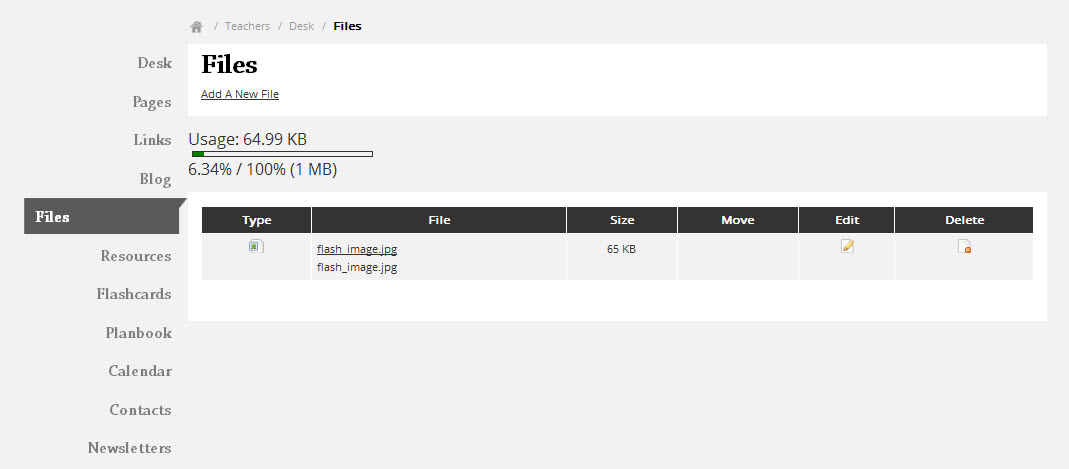Edit flash_image.jpg with the pencil icon
This screenshot has height=469, width=1069.
pyautogui.click(x=847, y=246)
